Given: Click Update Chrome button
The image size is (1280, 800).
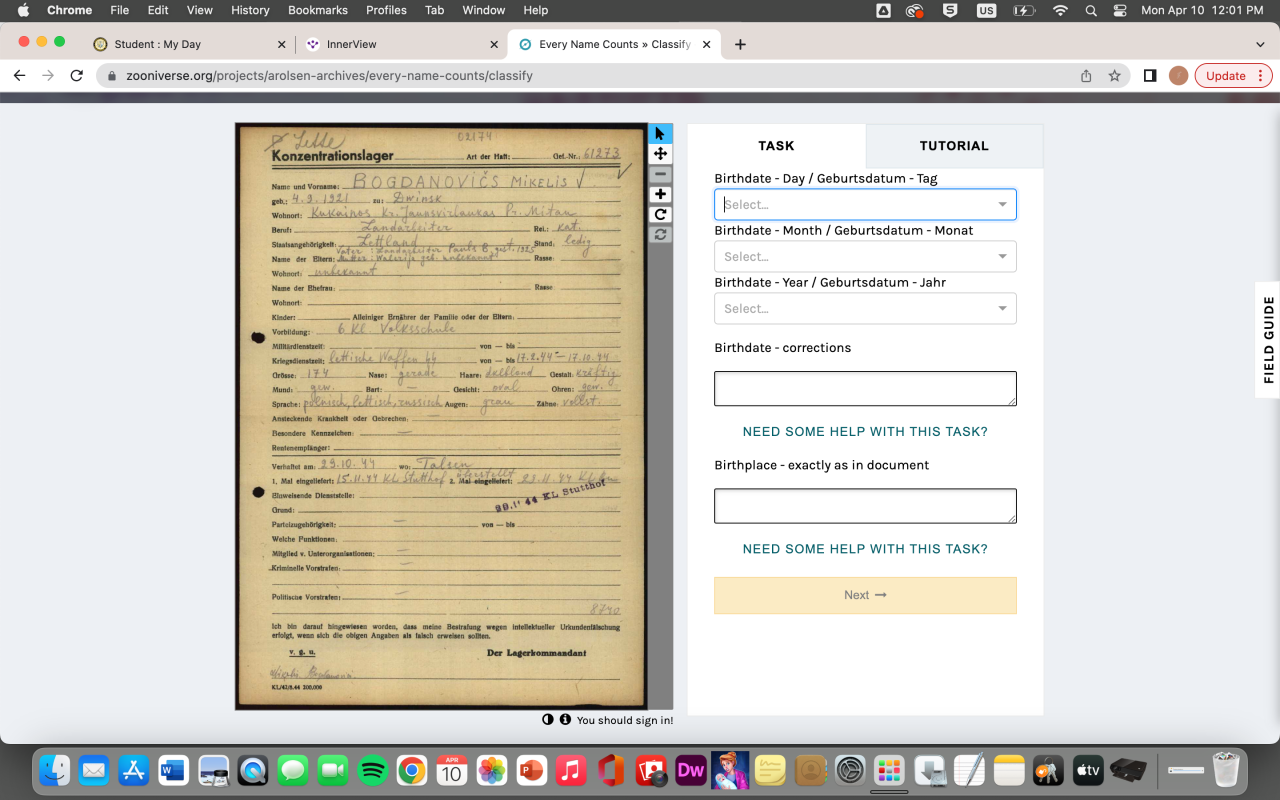Looking at the screenshot, I should tap(1233, 75).
